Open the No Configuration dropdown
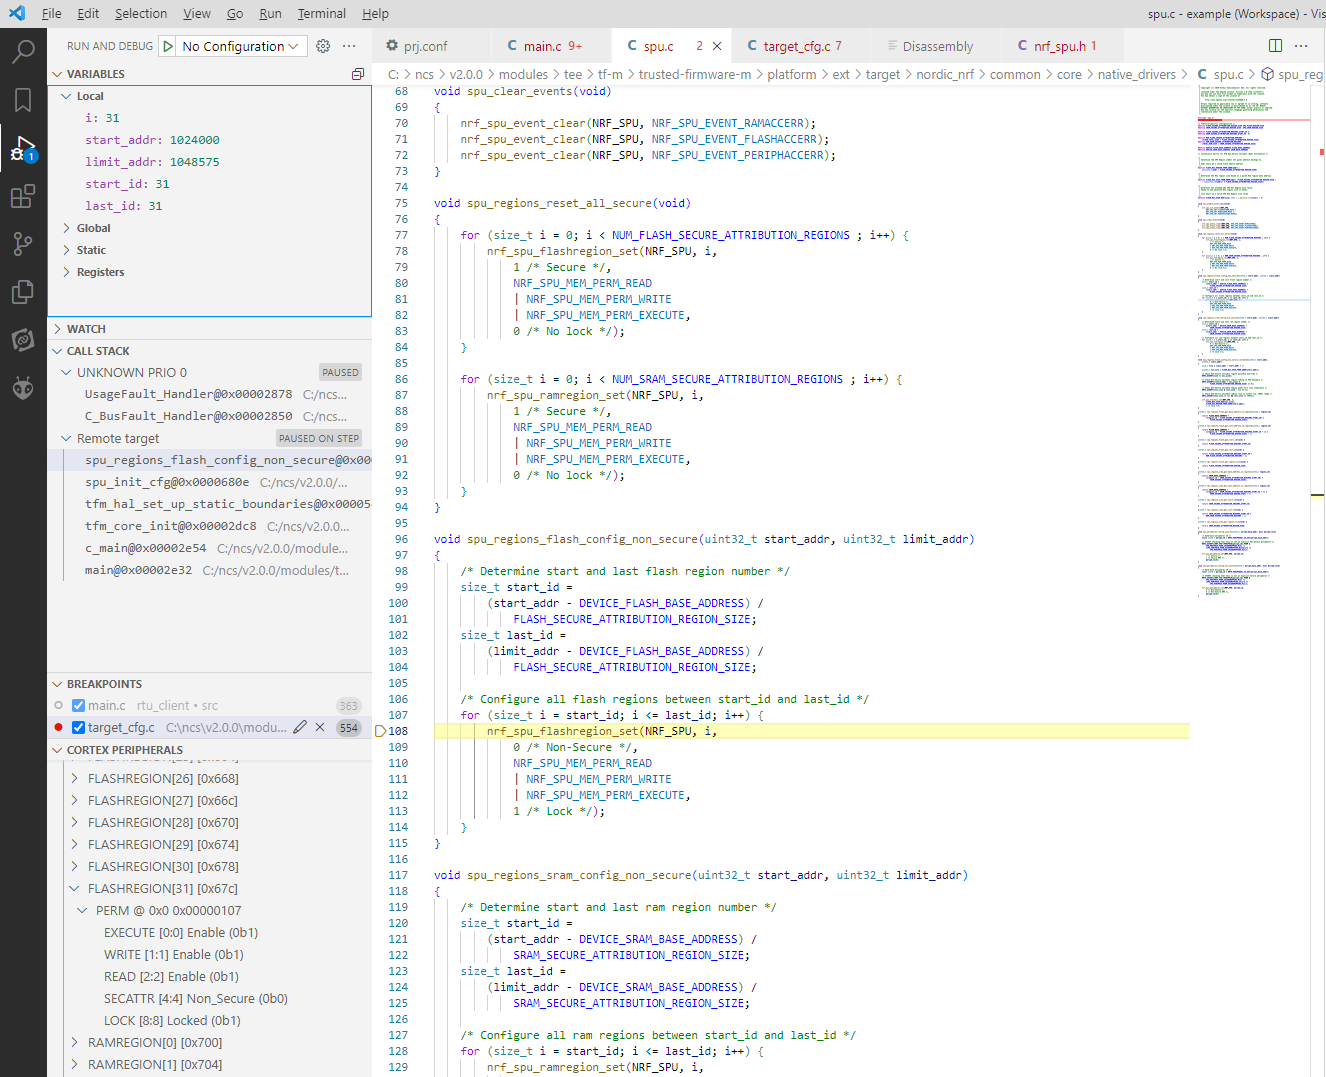The height and width of the screenshot is (1077, 1326). (241, 46)
